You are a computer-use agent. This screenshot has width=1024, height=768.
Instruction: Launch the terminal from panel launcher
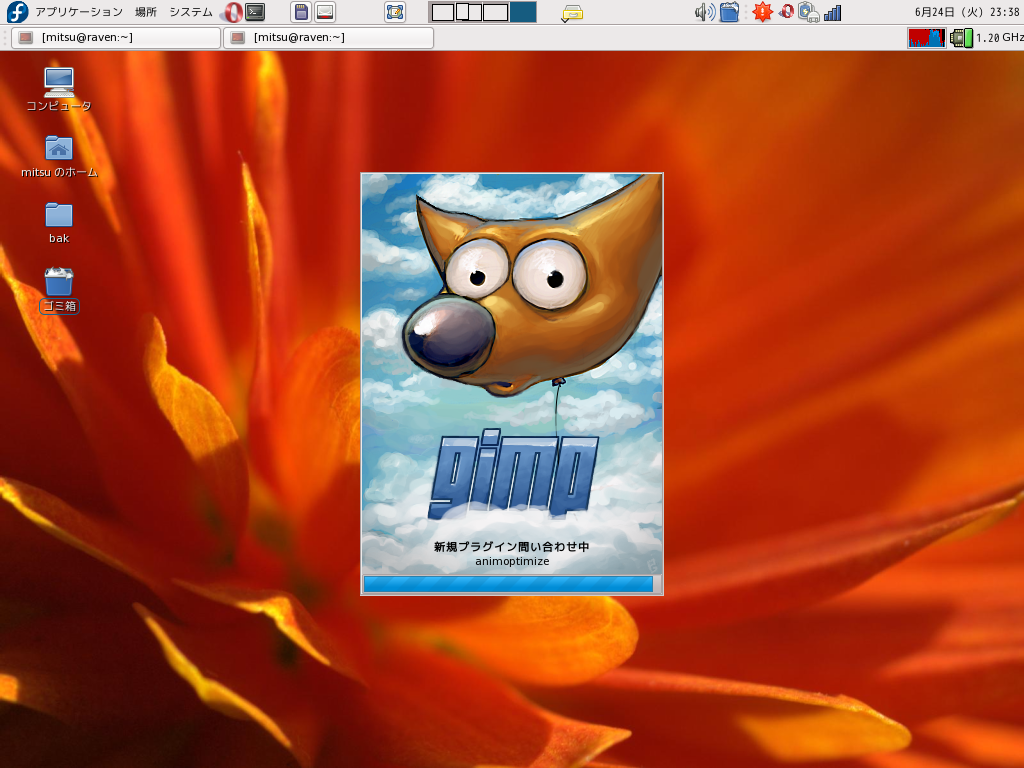click(x=256, y=12)
